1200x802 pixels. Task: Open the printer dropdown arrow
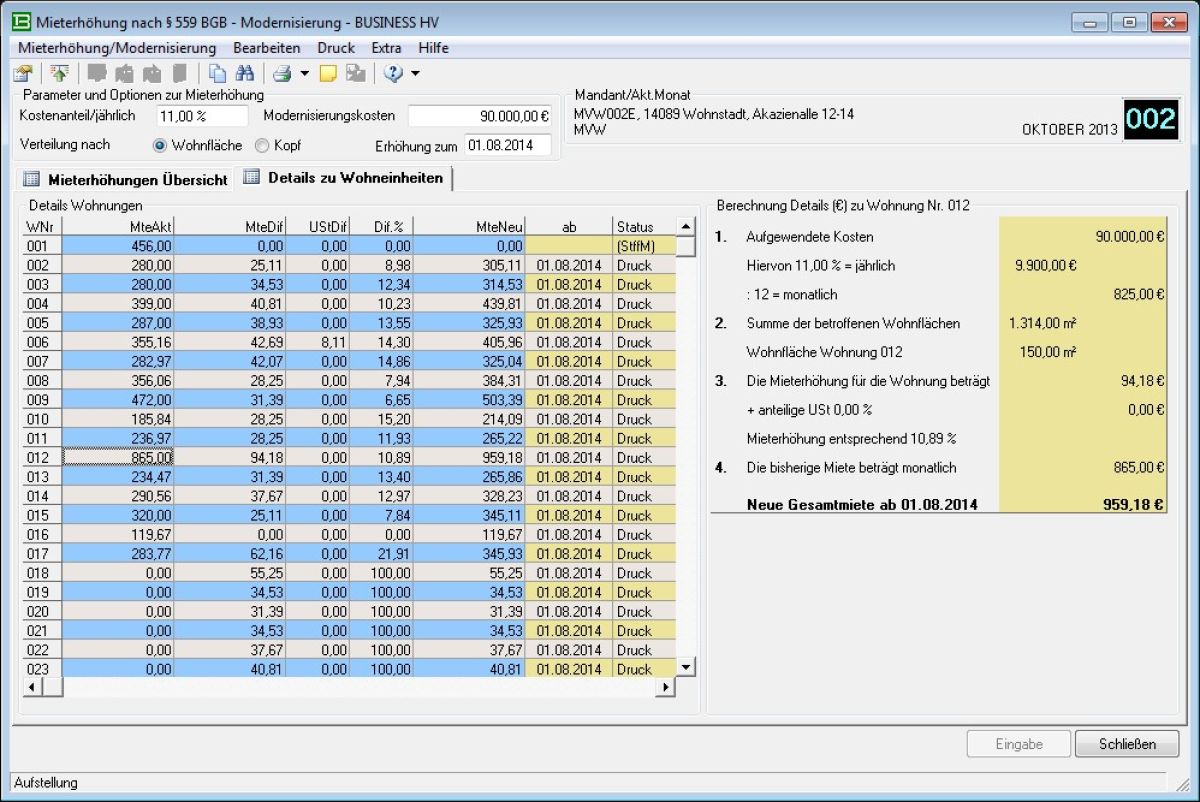[304, 73]
